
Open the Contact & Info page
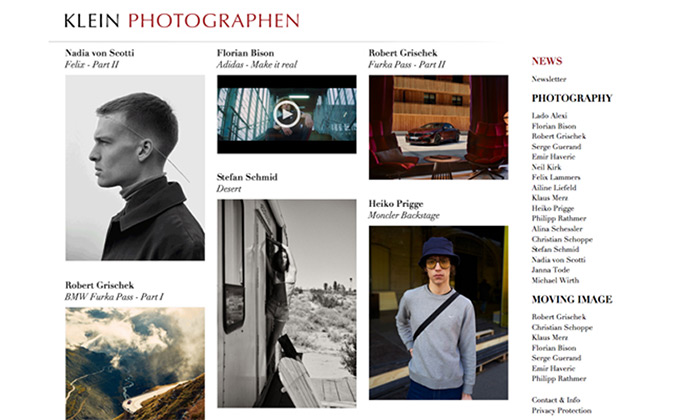[x=556, y=400]
